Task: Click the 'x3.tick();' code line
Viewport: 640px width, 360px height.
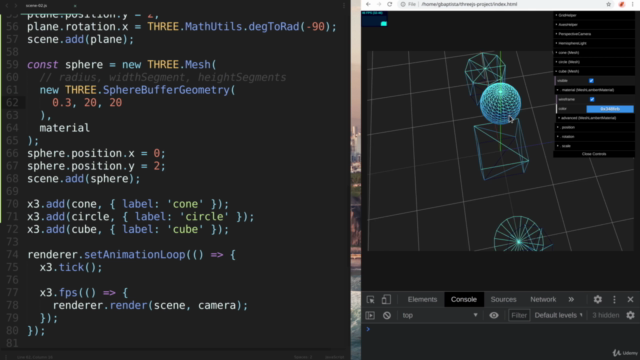Action: pyautogui.click(x=71, y=267)
